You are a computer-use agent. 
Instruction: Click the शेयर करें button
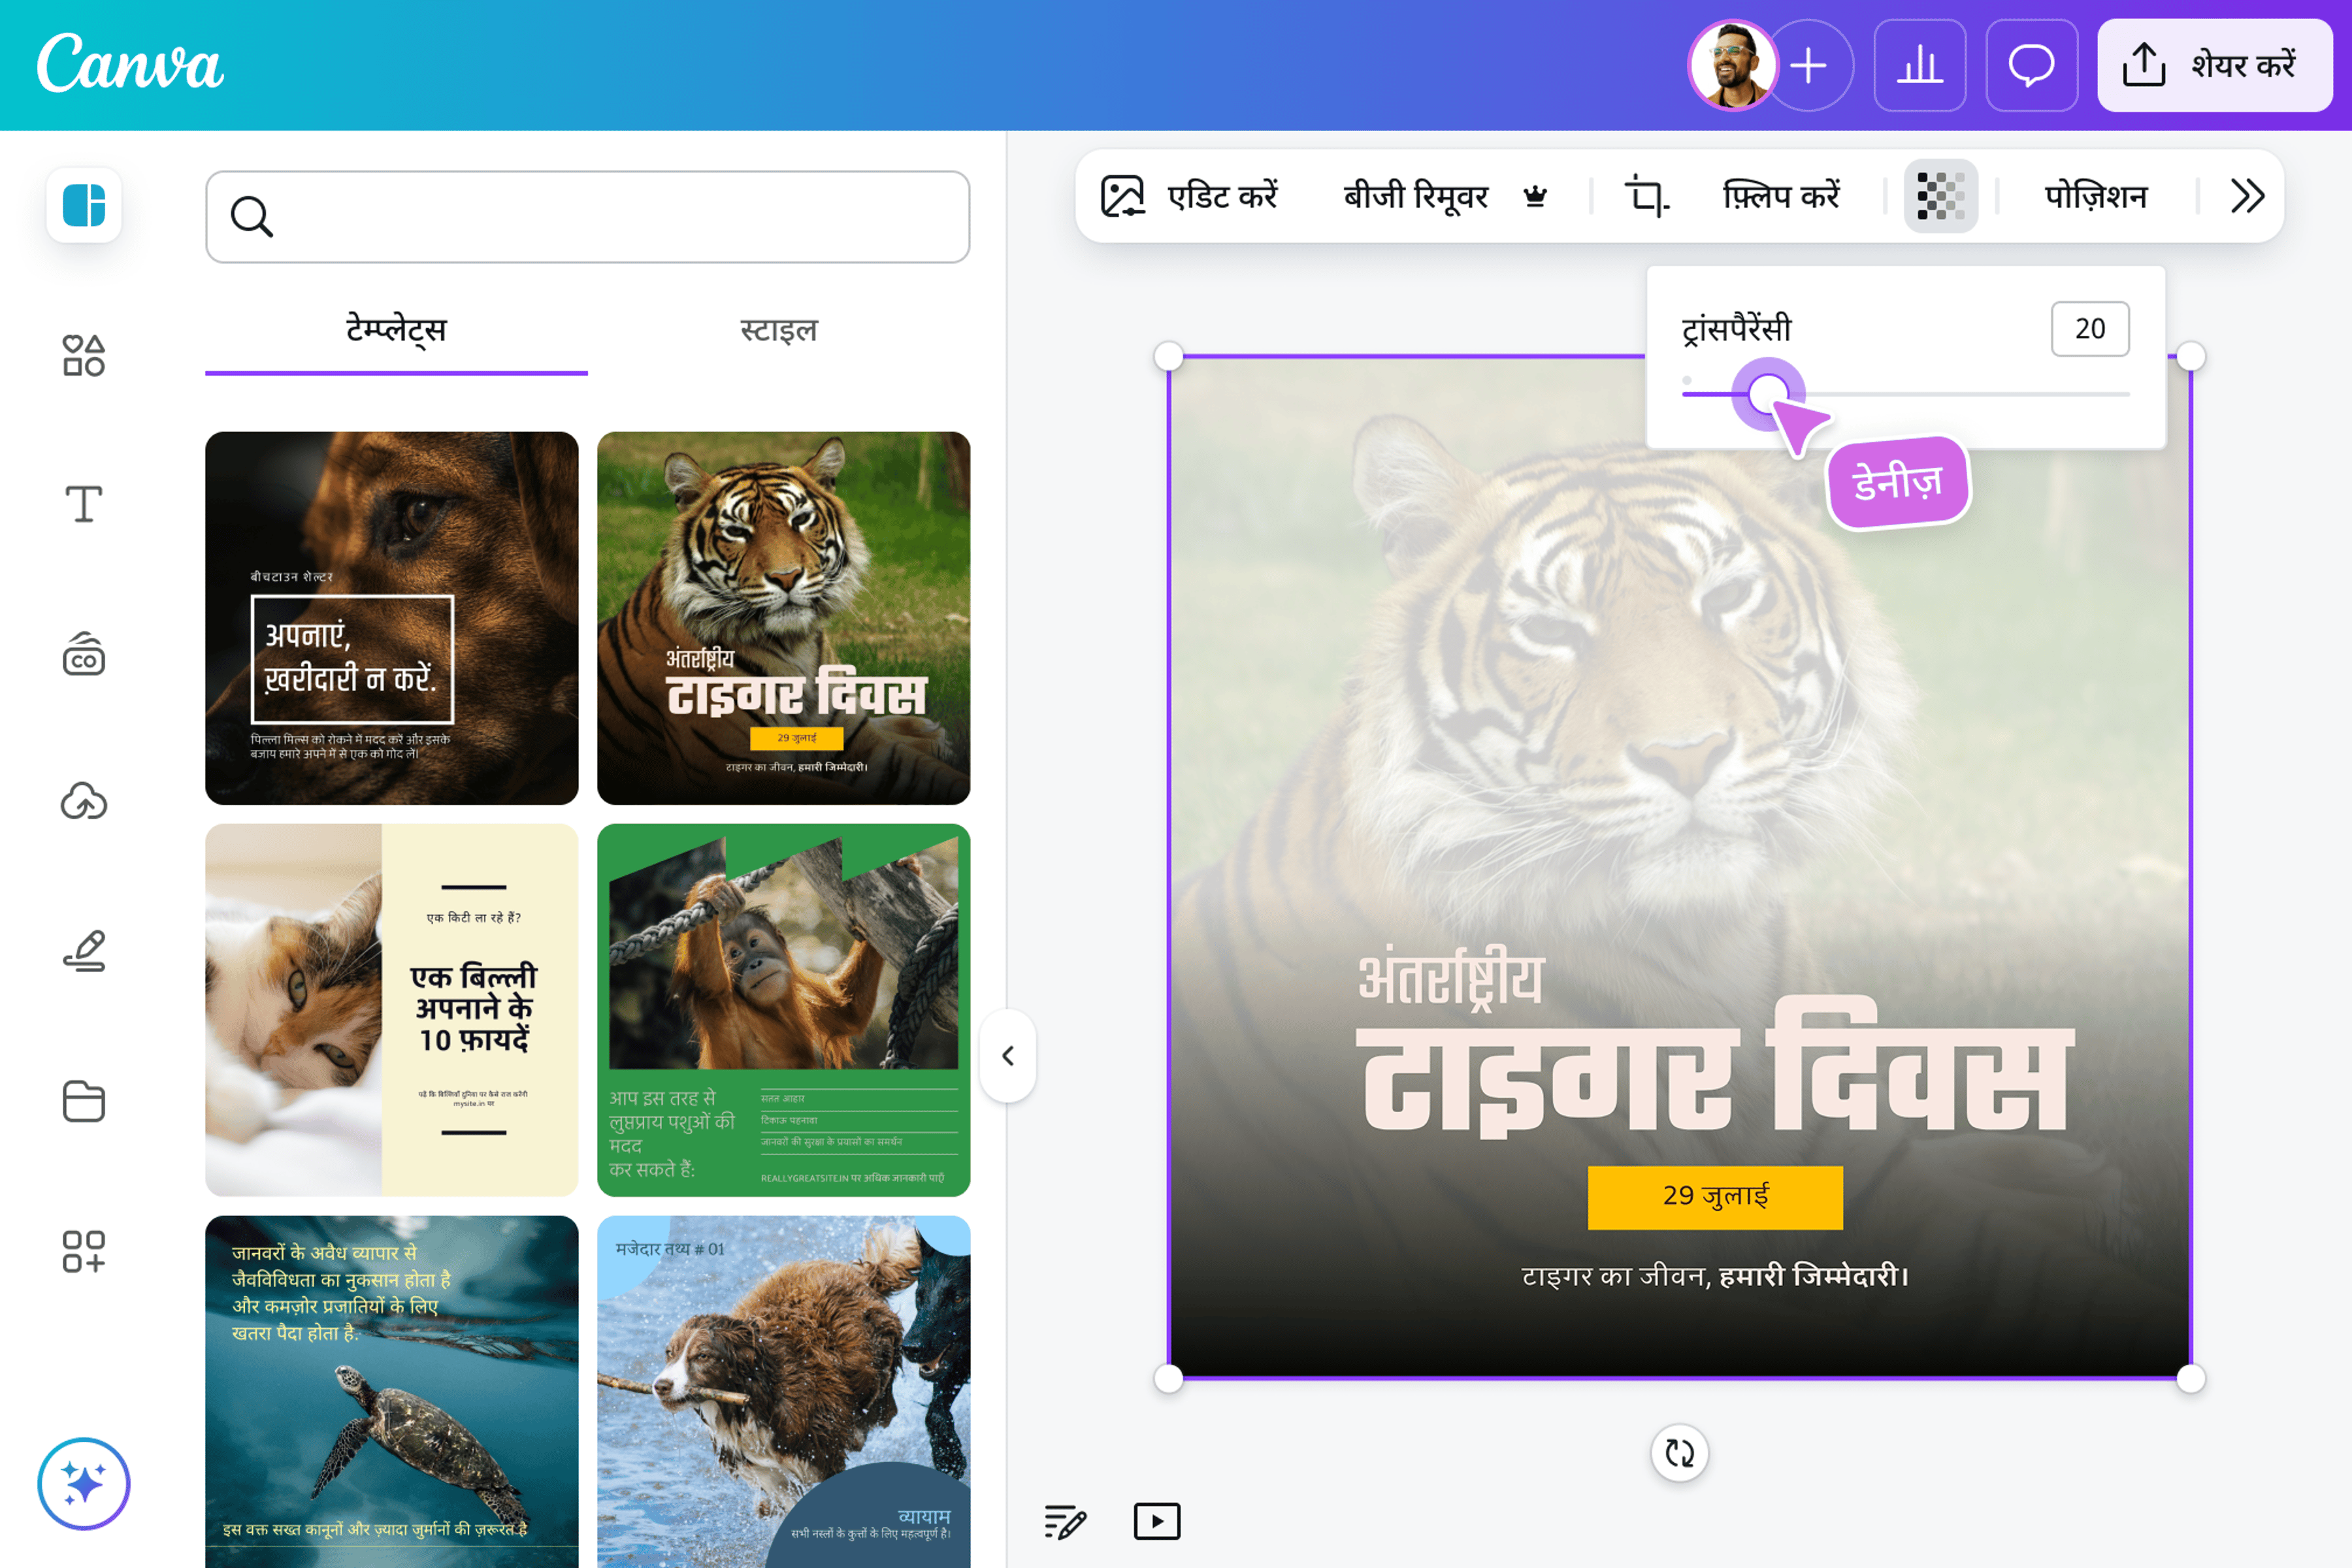2215,65
